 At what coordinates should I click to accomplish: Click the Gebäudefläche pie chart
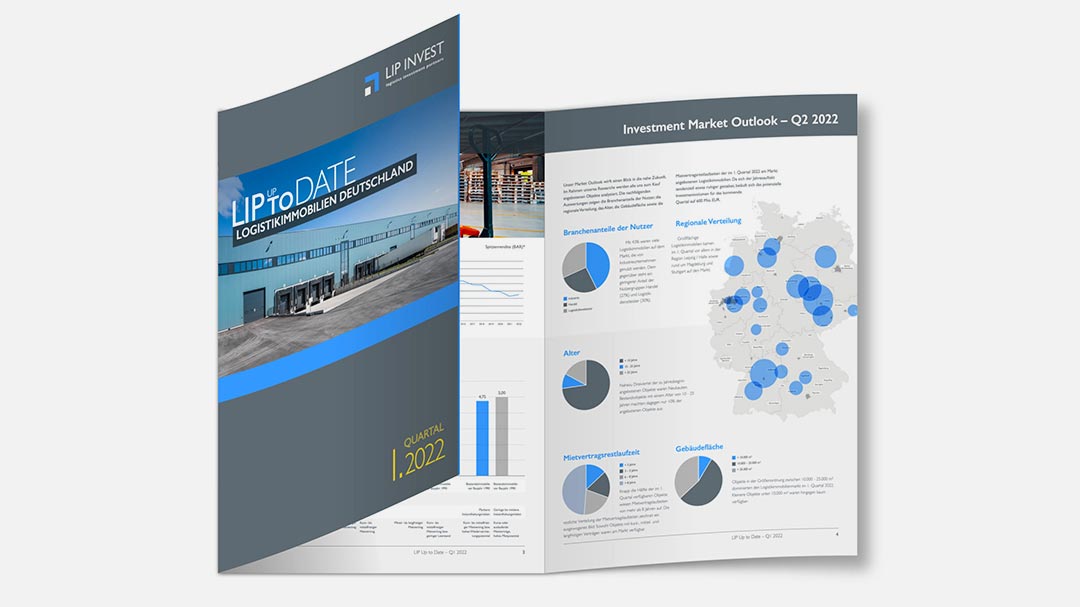tap(698, 481)
